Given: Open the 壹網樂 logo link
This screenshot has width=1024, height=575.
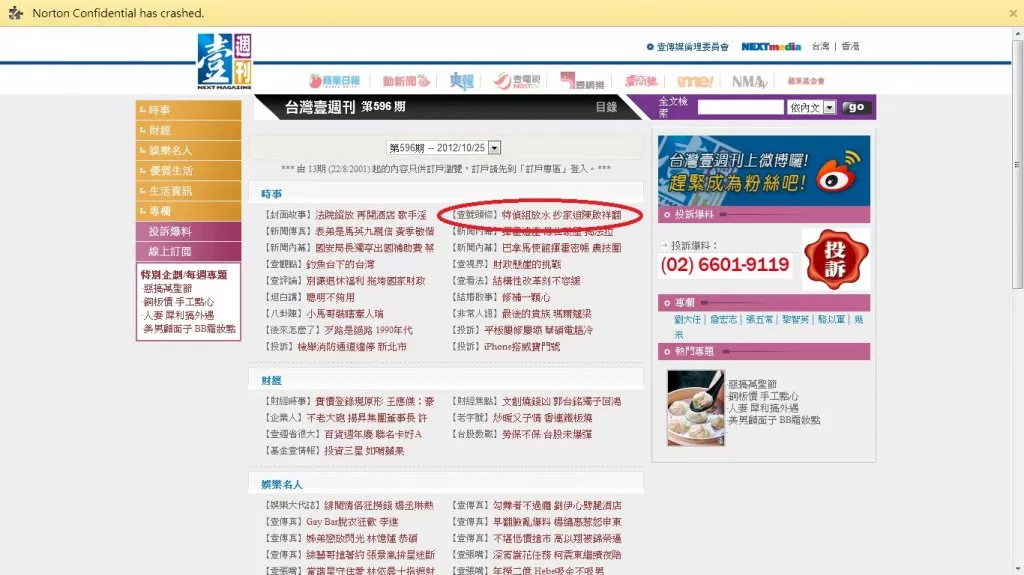Looking at the screenshot, I should (x=582, y=81).
